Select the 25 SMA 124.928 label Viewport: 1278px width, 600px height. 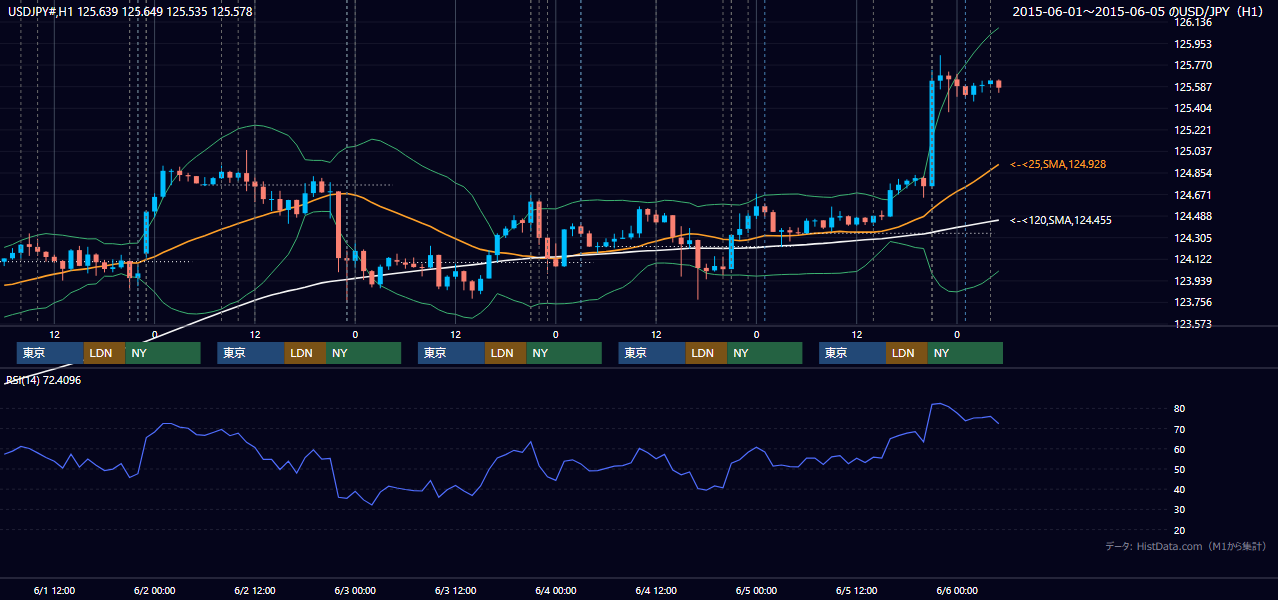click(1058, 164)
